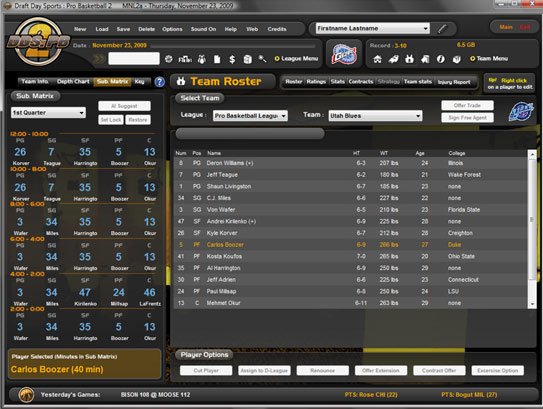Open the Ratings roster tab

[316, 82]
